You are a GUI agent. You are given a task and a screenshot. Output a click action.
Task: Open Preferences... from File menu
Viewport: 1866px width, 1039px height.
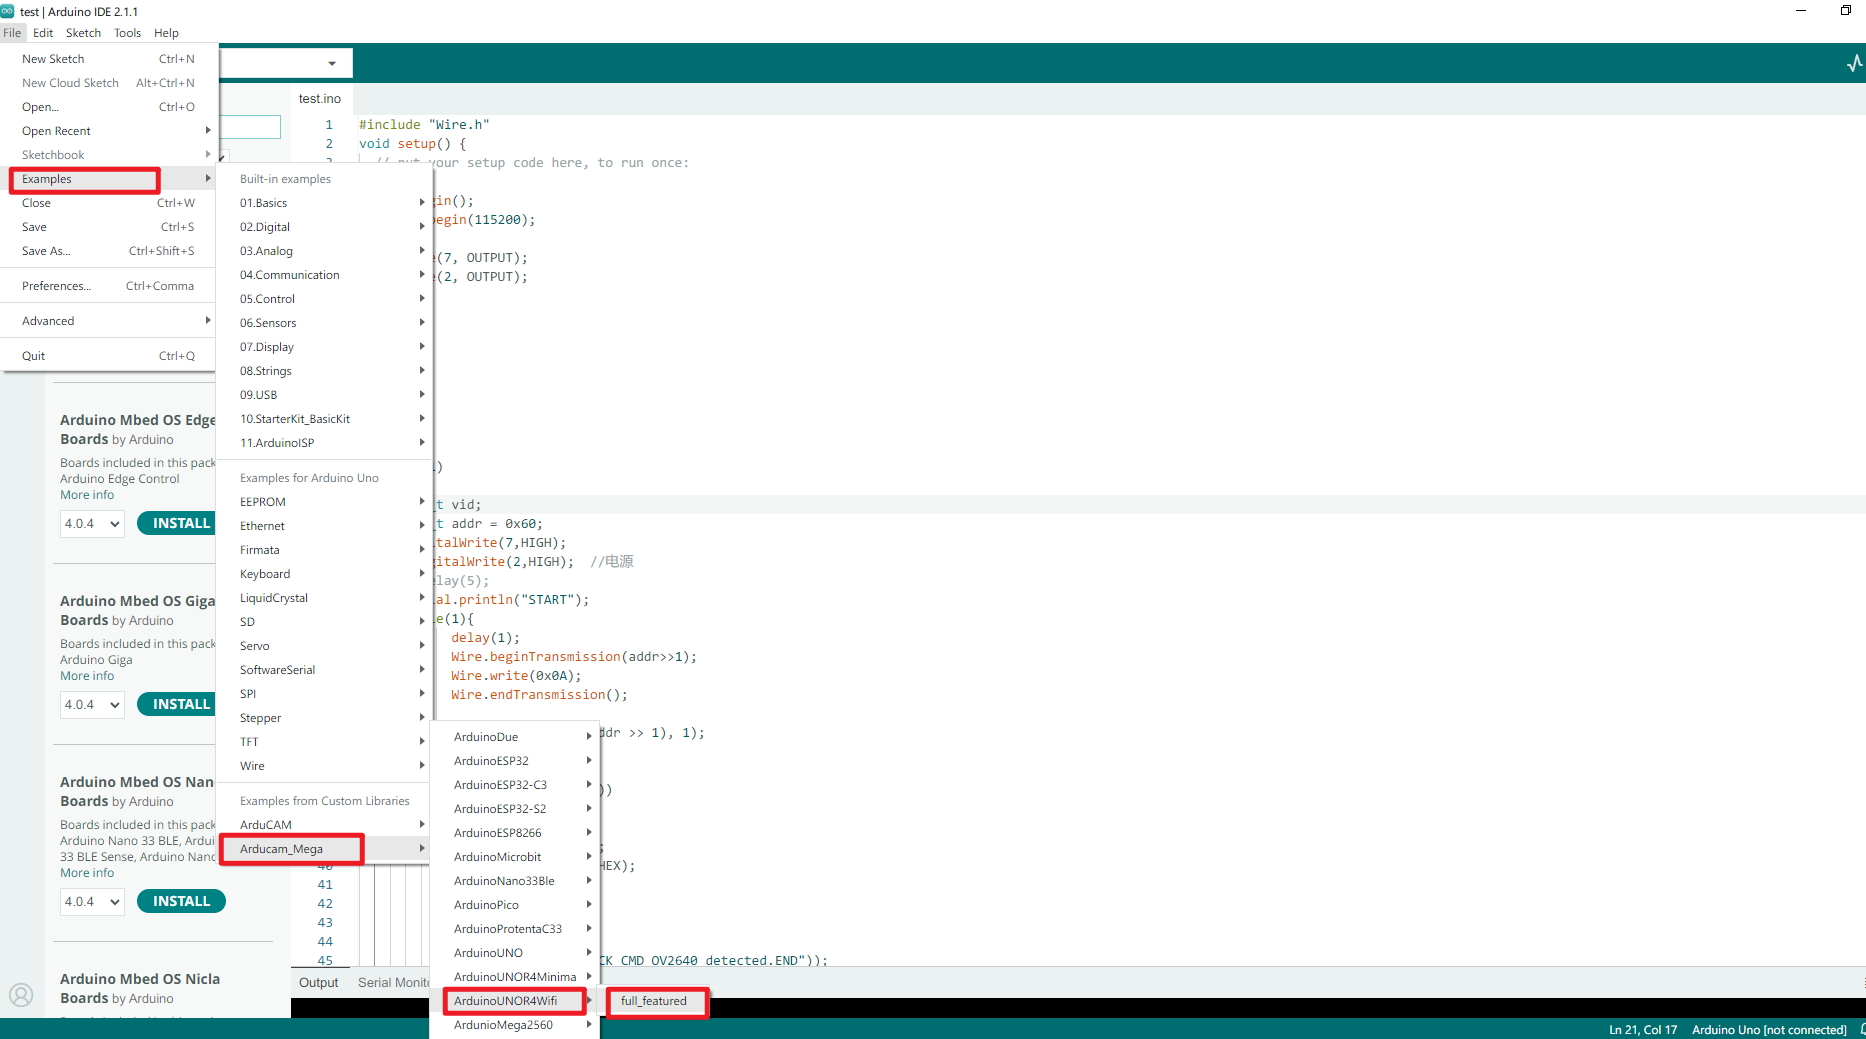[x=109, y=286]
